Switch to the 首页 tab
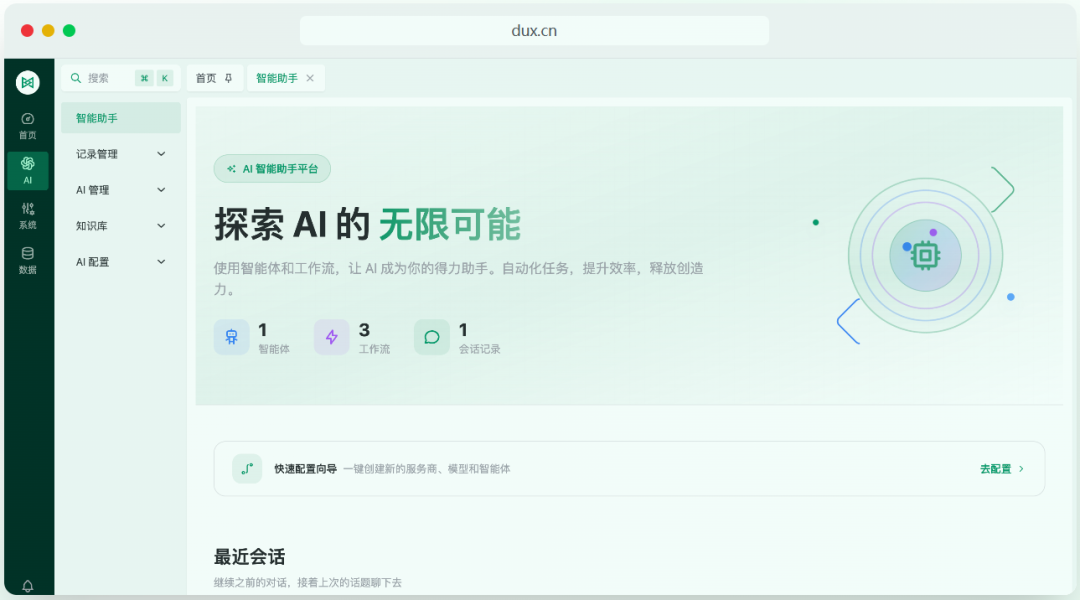The image size is (1080, 600). point(207,77)
